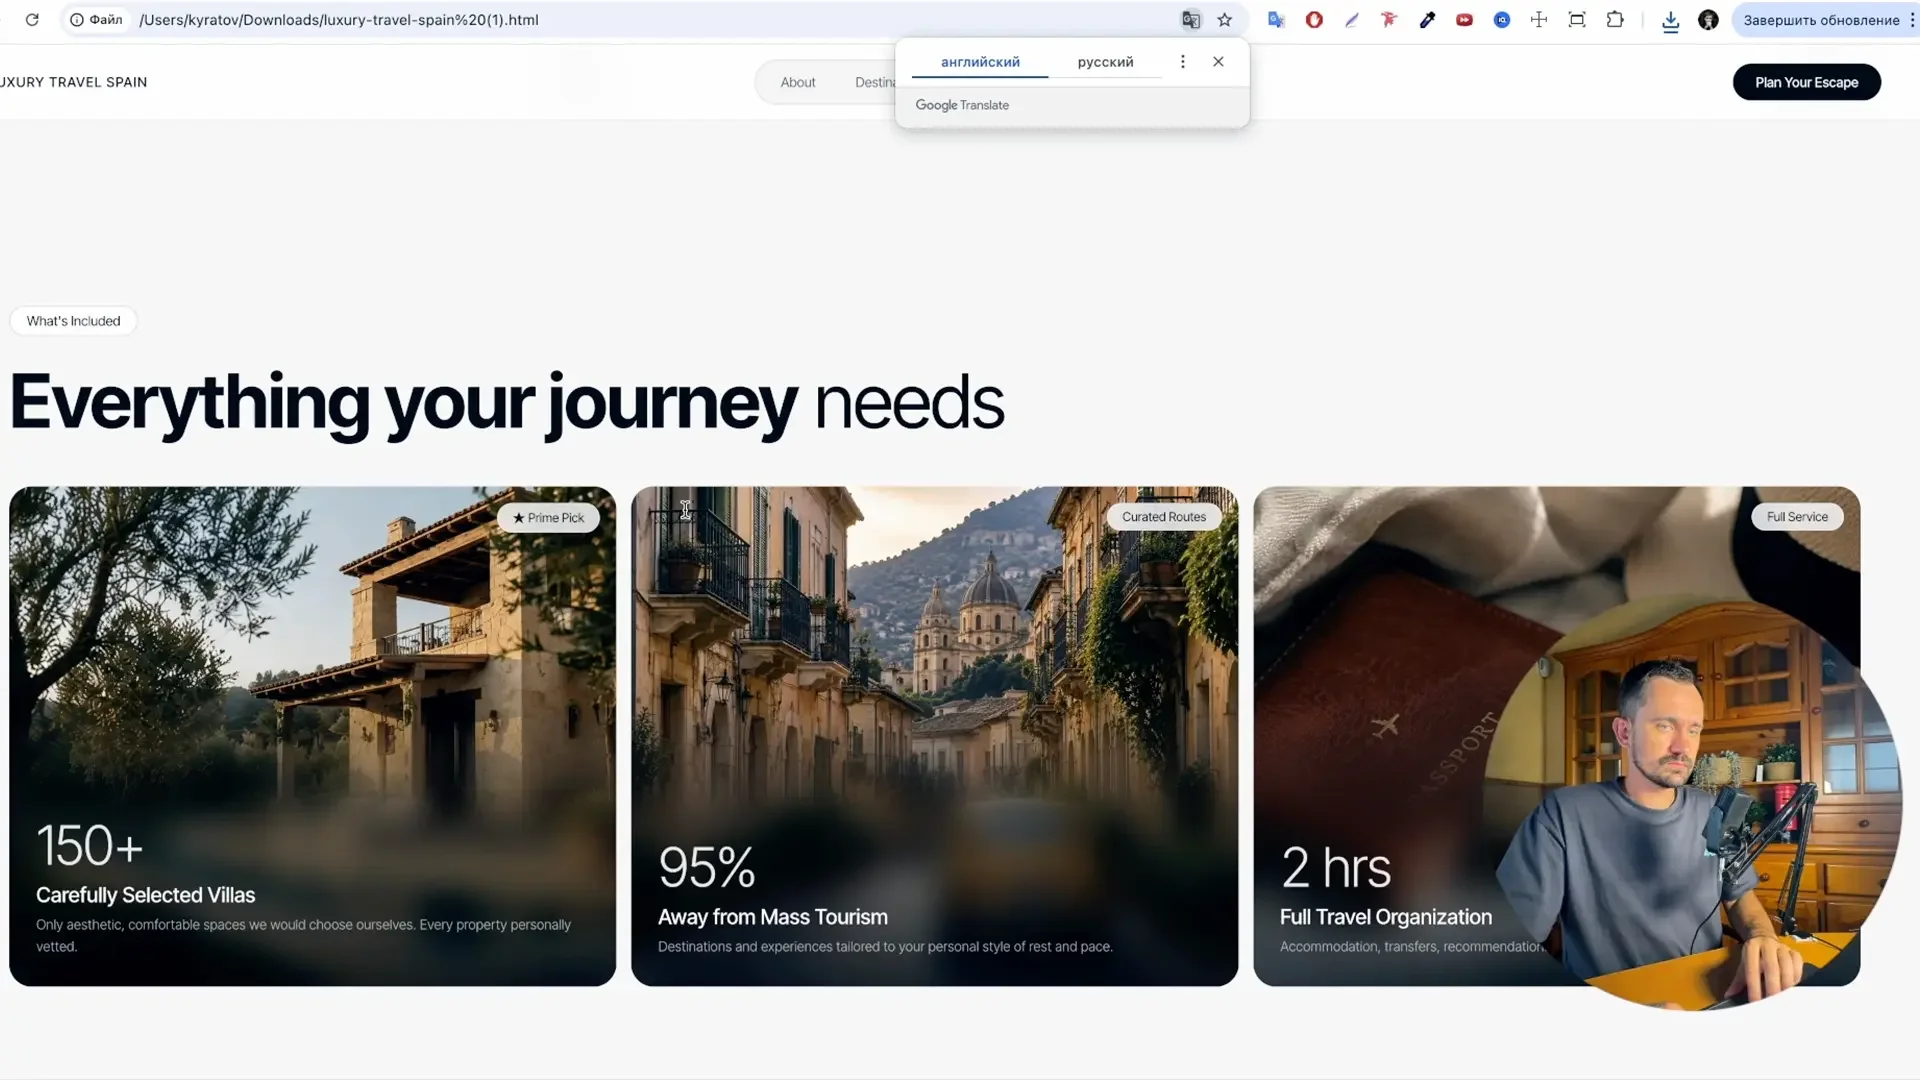Click the Google Translate label in popup

pos(962,105)
